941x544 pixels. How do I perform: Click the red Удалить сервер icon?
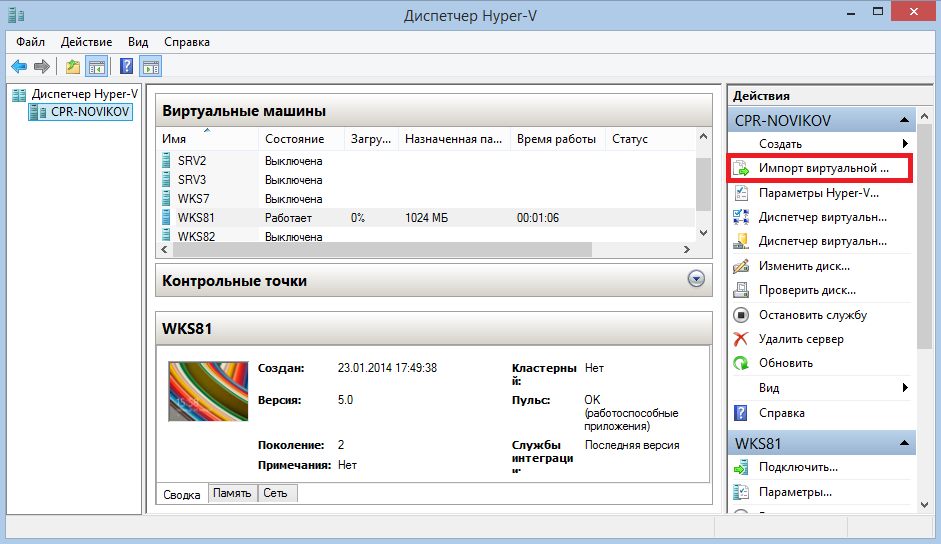click(x=741, y=339)
